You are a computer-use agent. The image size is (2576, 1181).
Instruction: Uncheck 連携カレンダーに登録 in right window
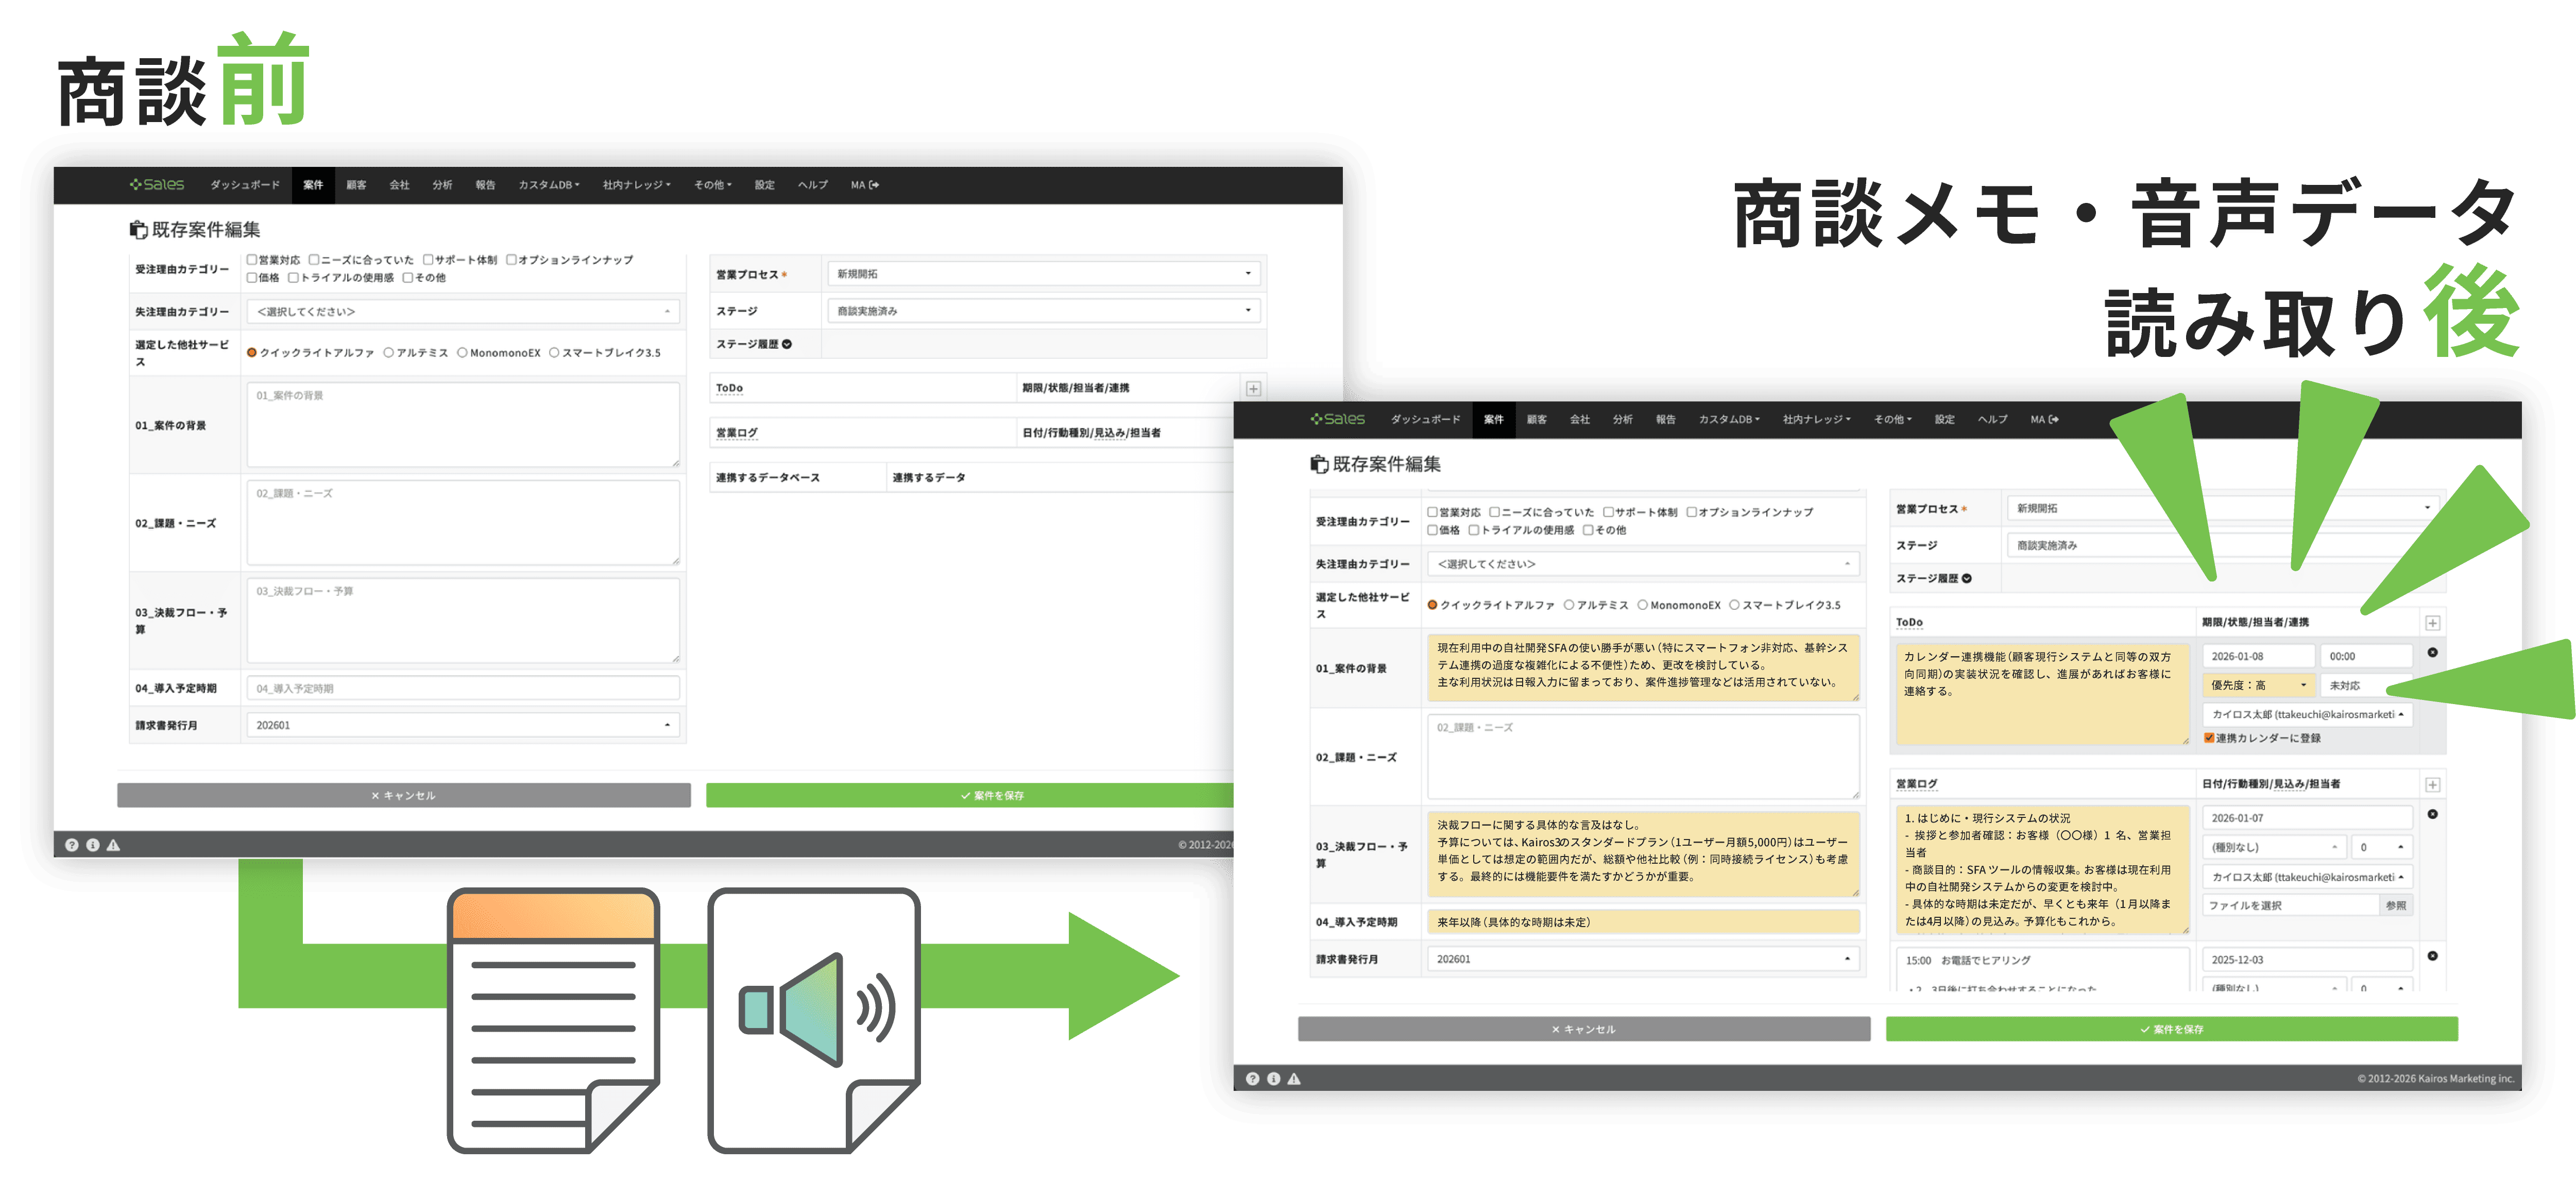[x=2209, y=738]
